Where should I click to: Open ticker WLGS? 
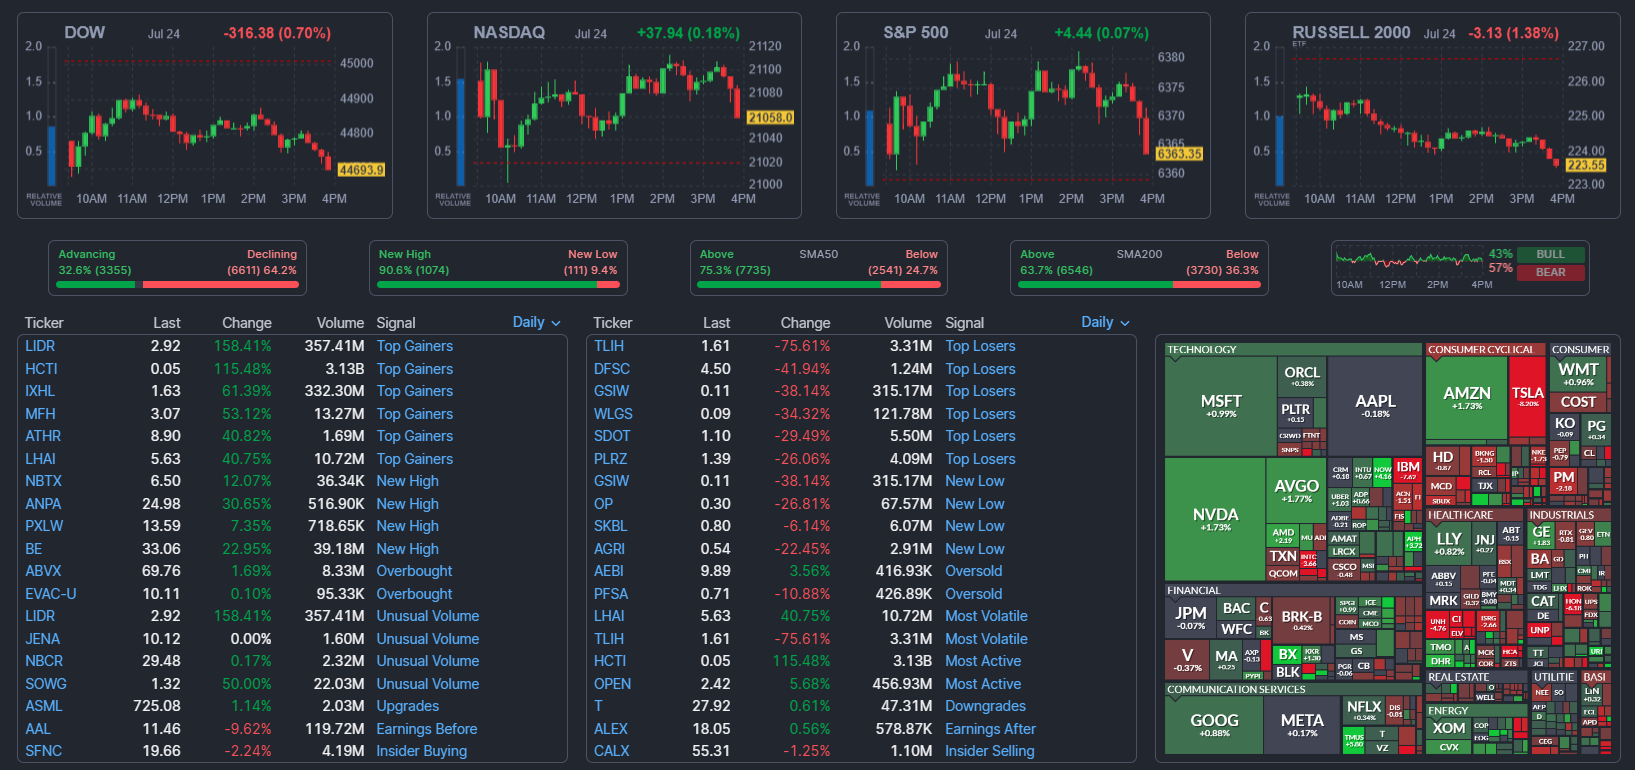pos(613,414)
